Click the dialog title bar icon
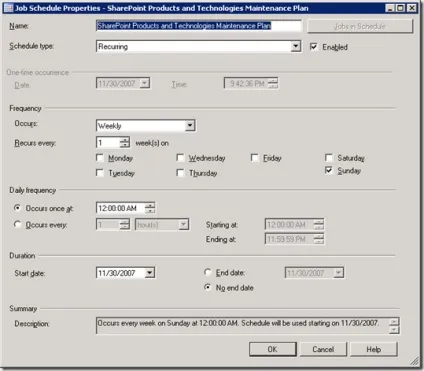 pos(9,8)
